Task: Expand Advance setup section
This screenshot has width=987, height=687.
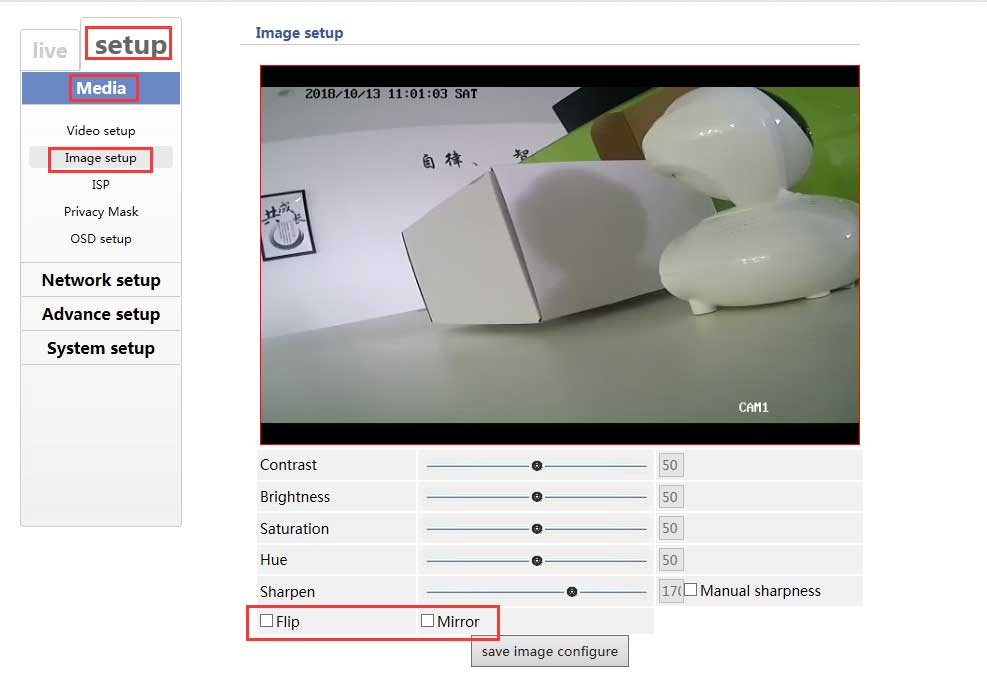Action: pyautogui.click(x=101, y=314)
